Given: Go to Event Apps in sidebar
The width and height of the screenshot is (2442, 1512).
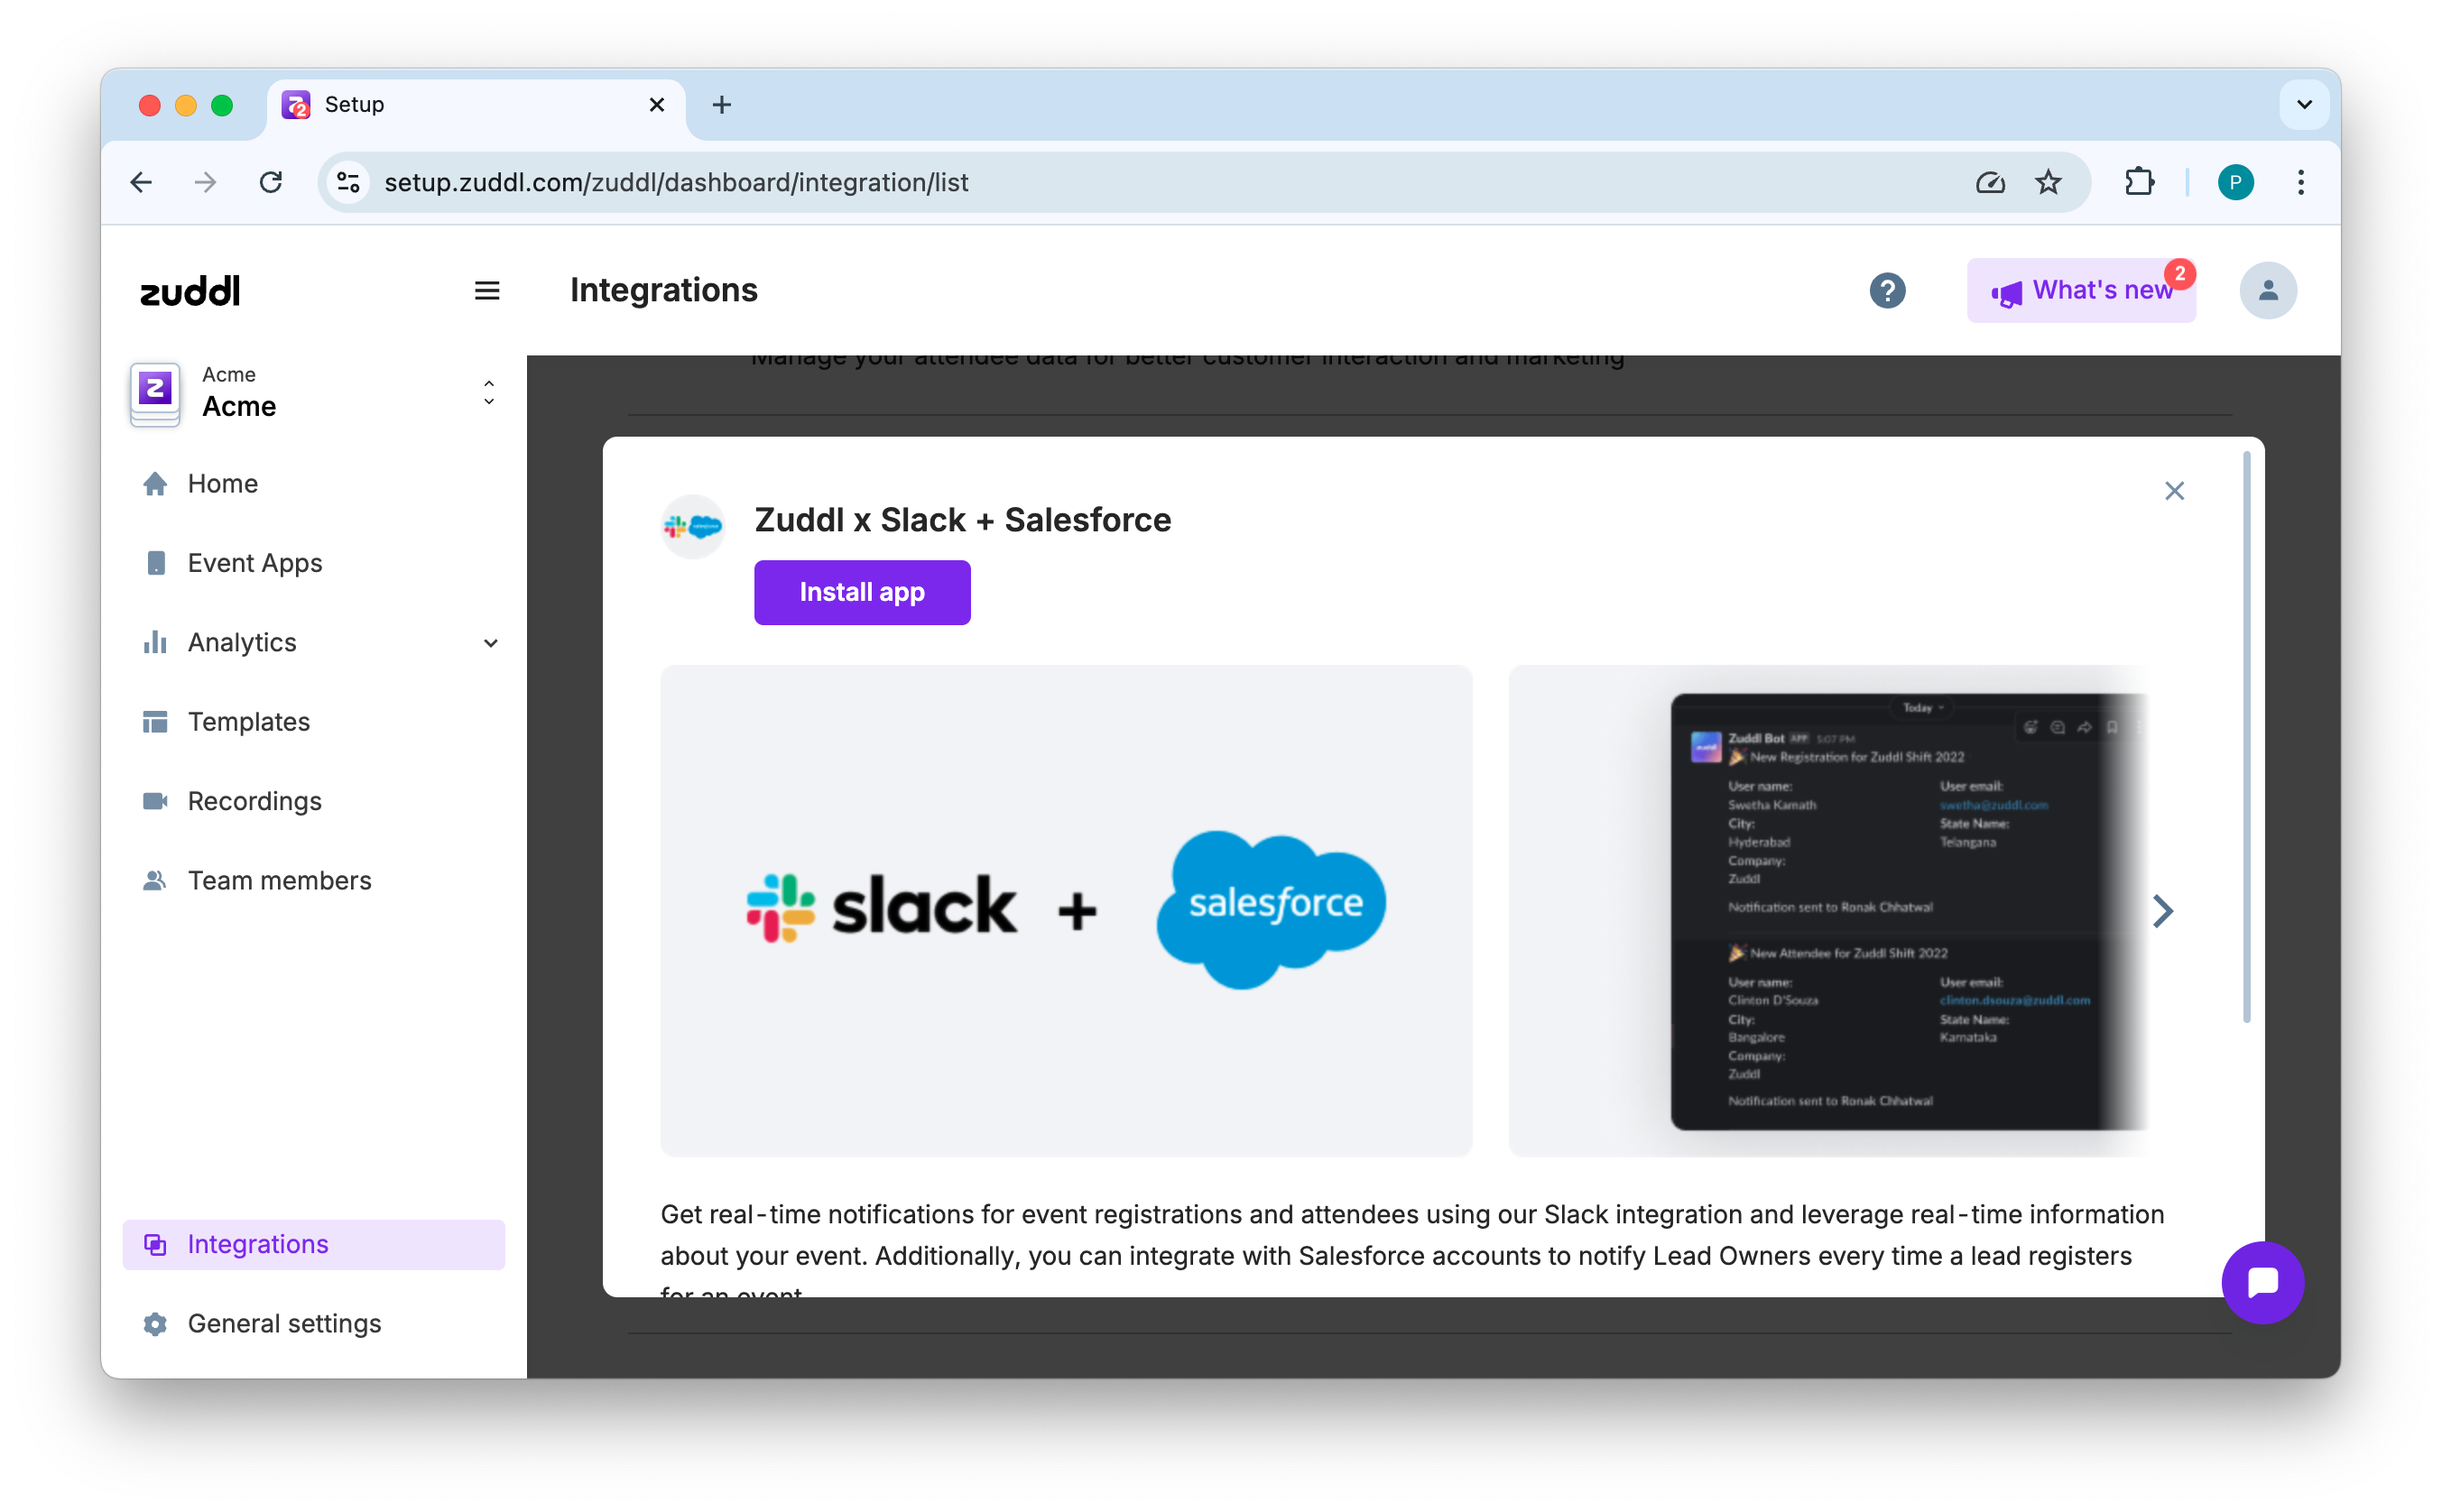Looking at the screenshot, I should [x=254, y=563].
